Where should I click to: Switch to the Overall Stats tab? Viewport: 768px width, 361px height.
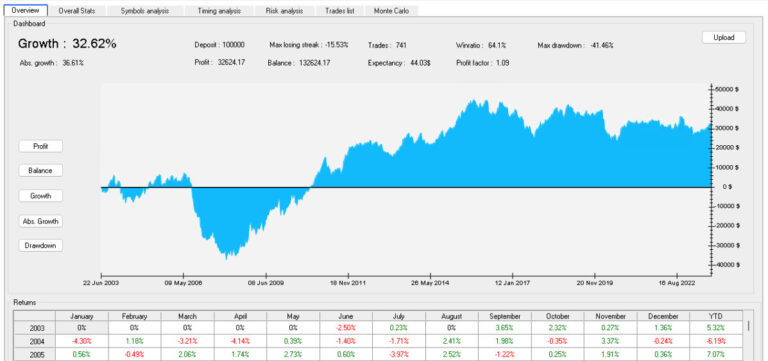(x=77, y=11)
